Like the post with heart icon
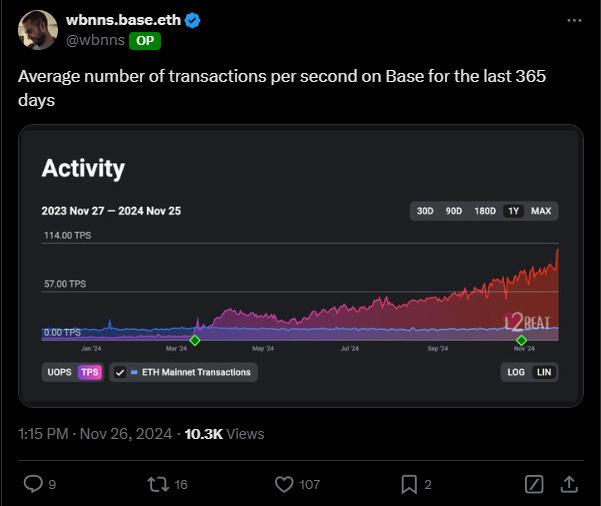The height and width of the screenshot is (506, 601). (x=285, y=484)
